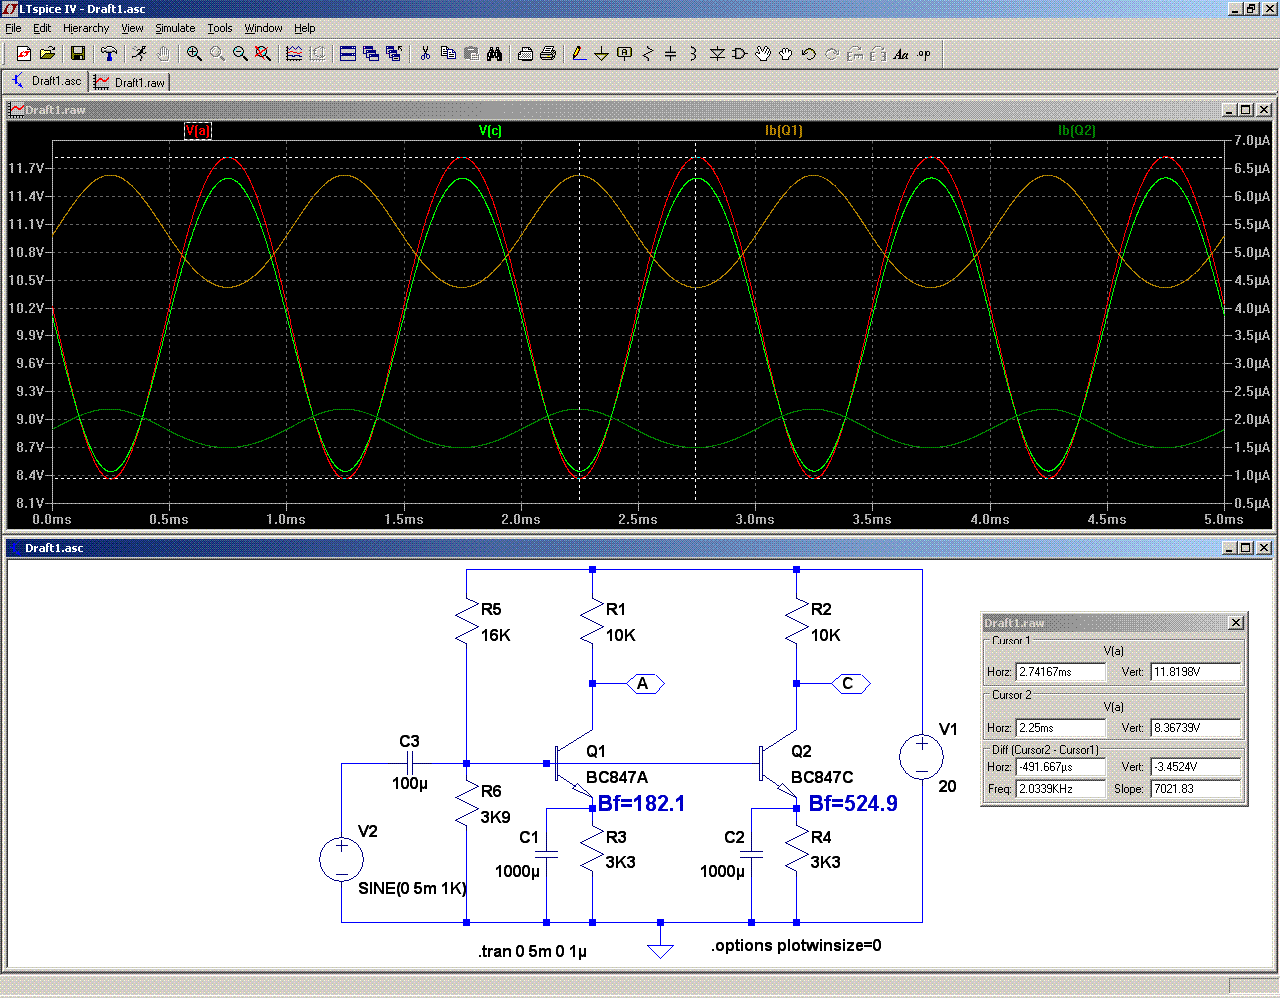Viewport: 1280px width, 998px height.
Task: Choose the Diode placement tool
Action: click(x=717, y=54)
